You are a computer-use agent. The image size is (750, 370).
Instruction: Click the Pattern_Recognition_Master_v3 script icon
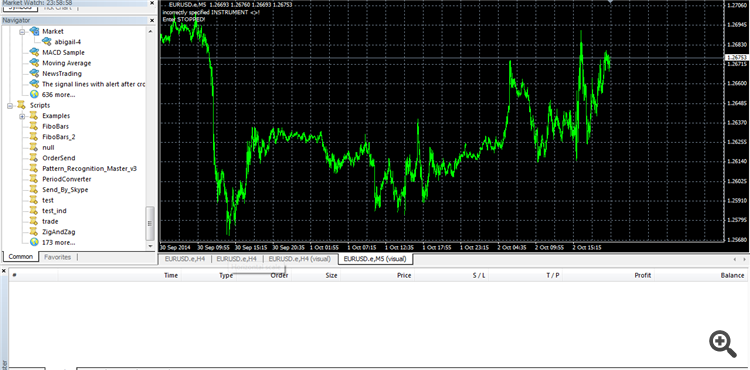click(x=33, y=168)
